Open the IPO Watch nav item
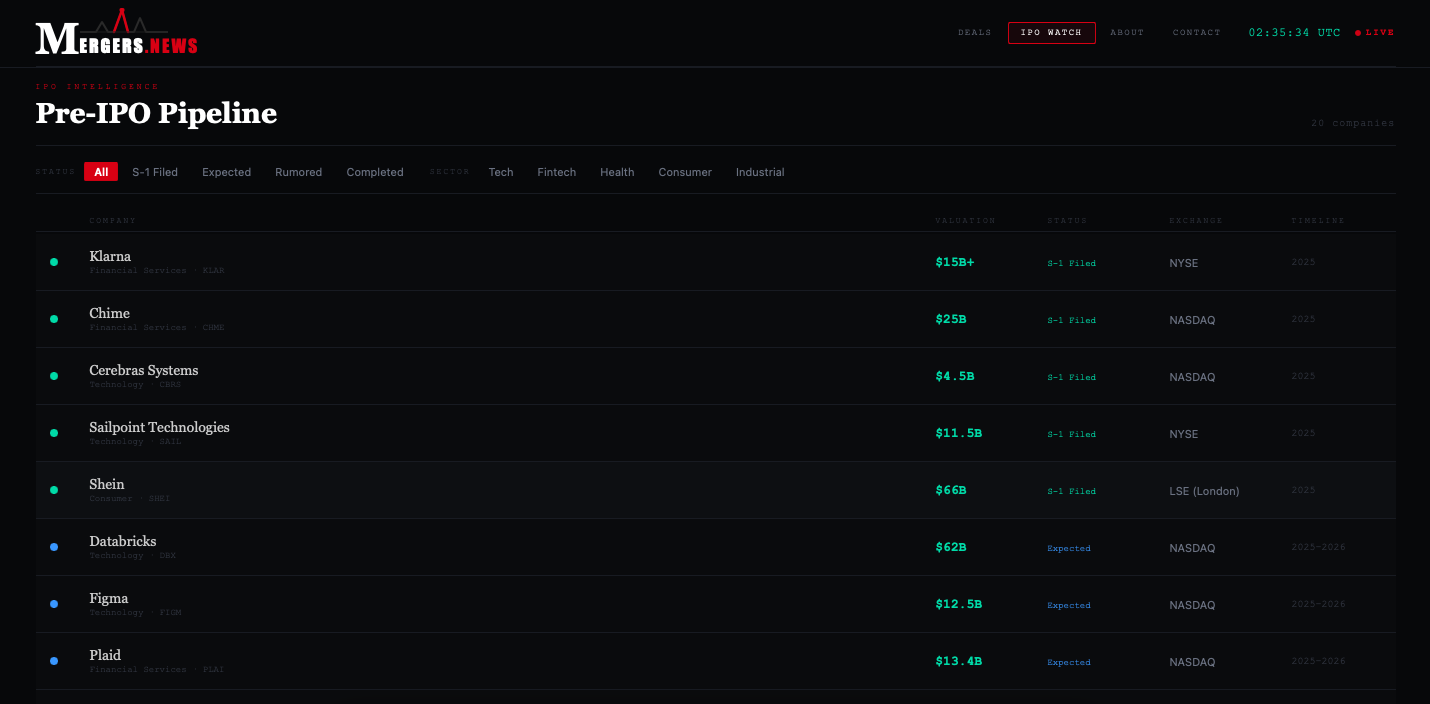 click(x=1051, y=33)
